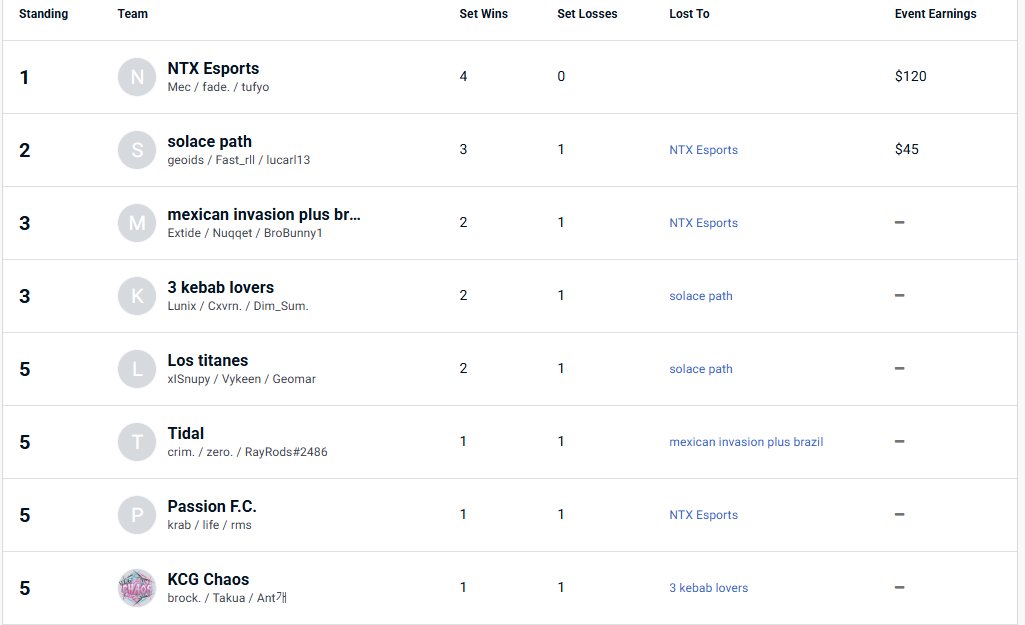Viewport: 1025px width, 625px height.
Task: Open the 3 kebab lovers link in KCG Chaos row
Action: coord(708,588)
